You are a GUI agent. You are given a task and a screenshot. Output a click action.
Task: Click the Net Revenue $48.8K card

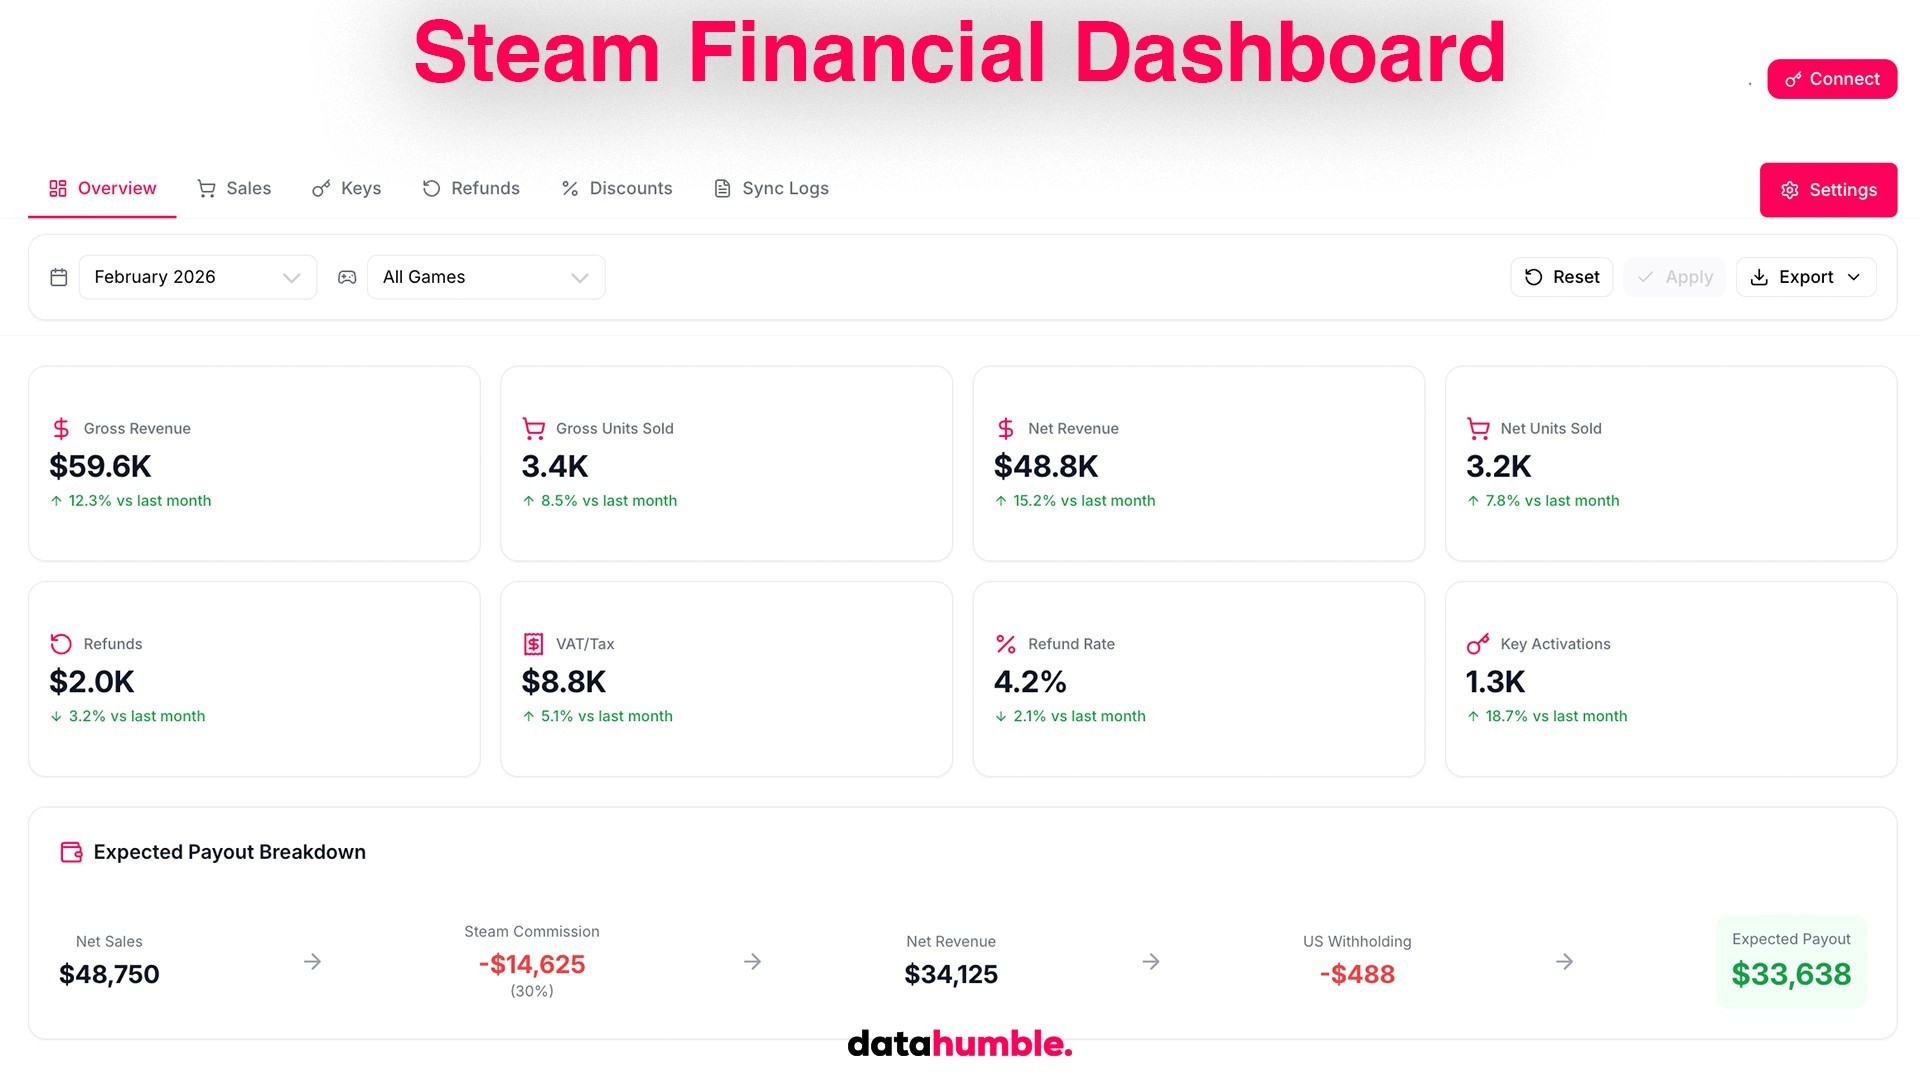pos(1198,464)
